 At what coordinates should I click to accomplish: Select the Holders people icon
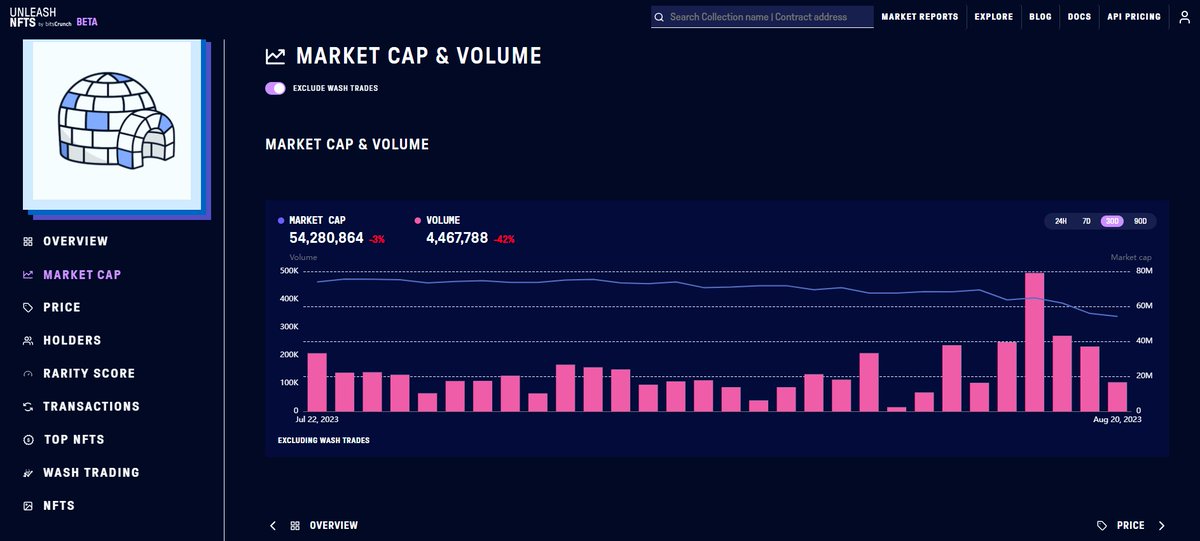tap(28, 340)
